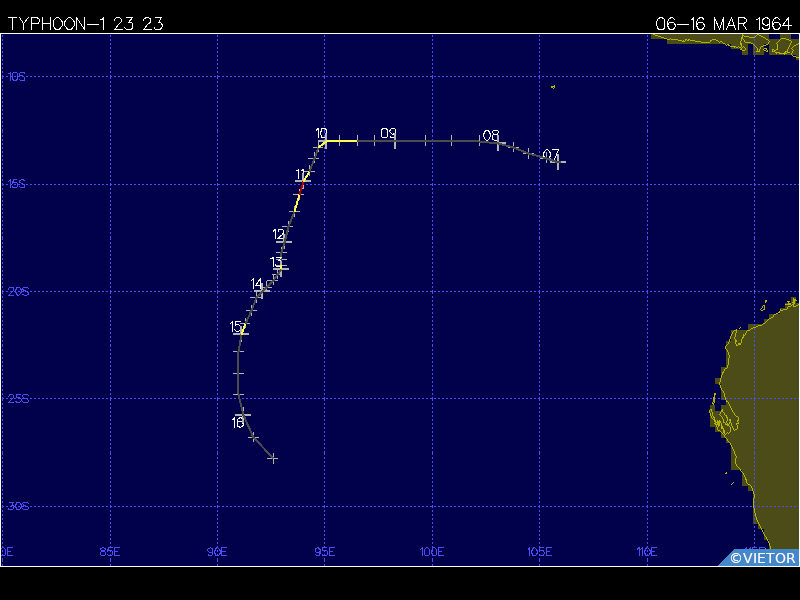Viewport: 800px width, 600px height.
Task: Click the 15S latitude label
Action: click(16, 184)
